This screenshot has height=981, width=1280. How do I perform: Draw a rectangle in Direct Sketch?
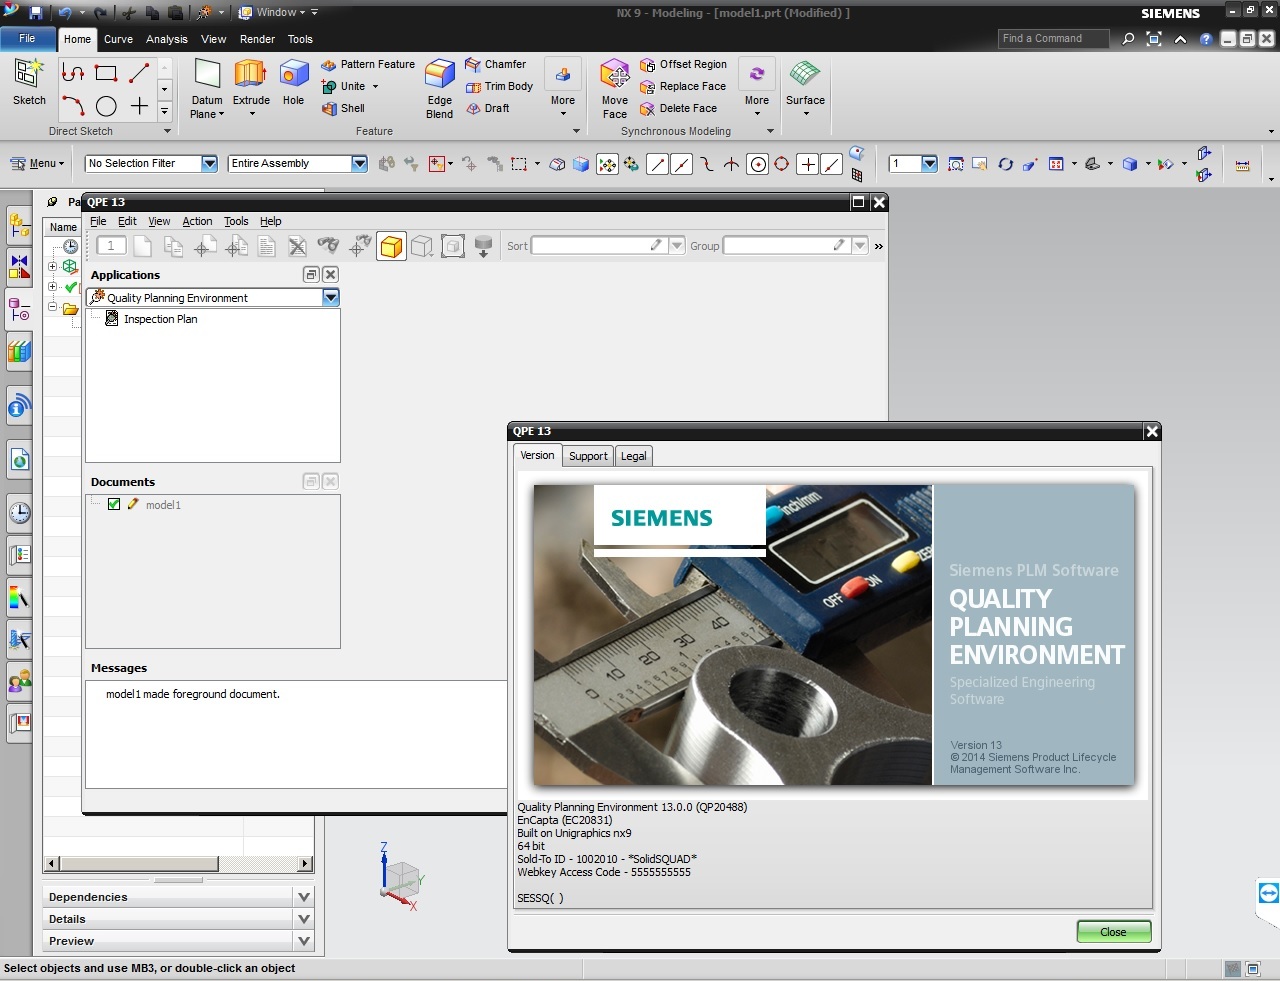pyautogui.click(x=106, y=72)
